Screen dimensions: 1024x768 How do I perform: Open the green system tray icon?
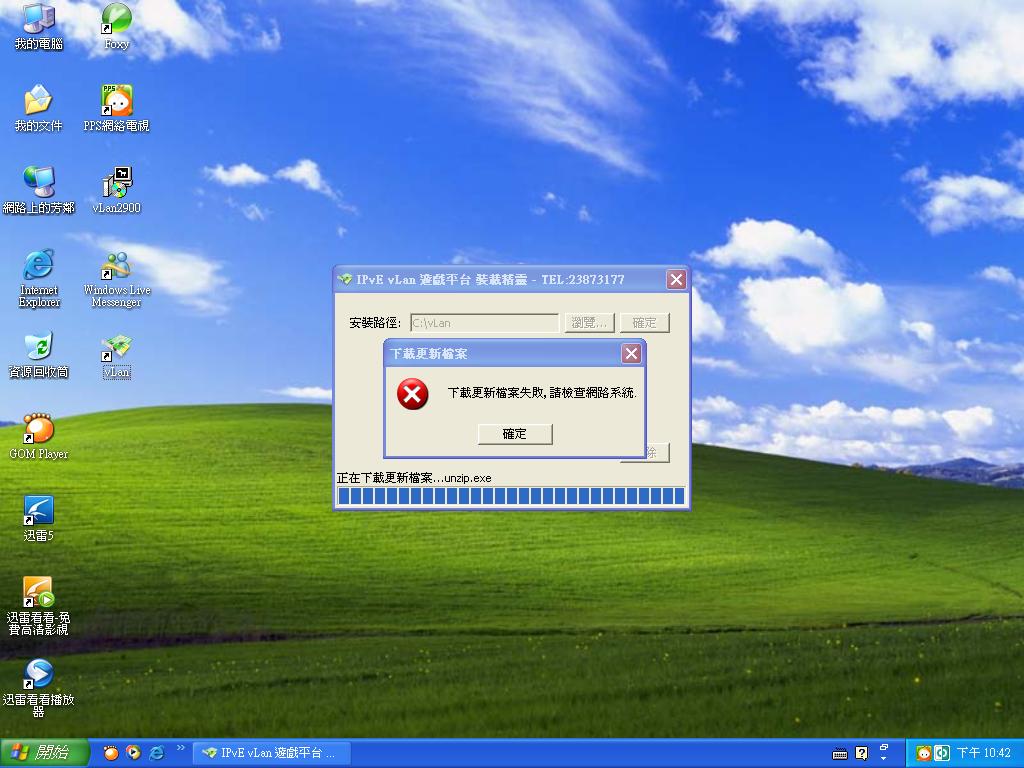(942, 754)
